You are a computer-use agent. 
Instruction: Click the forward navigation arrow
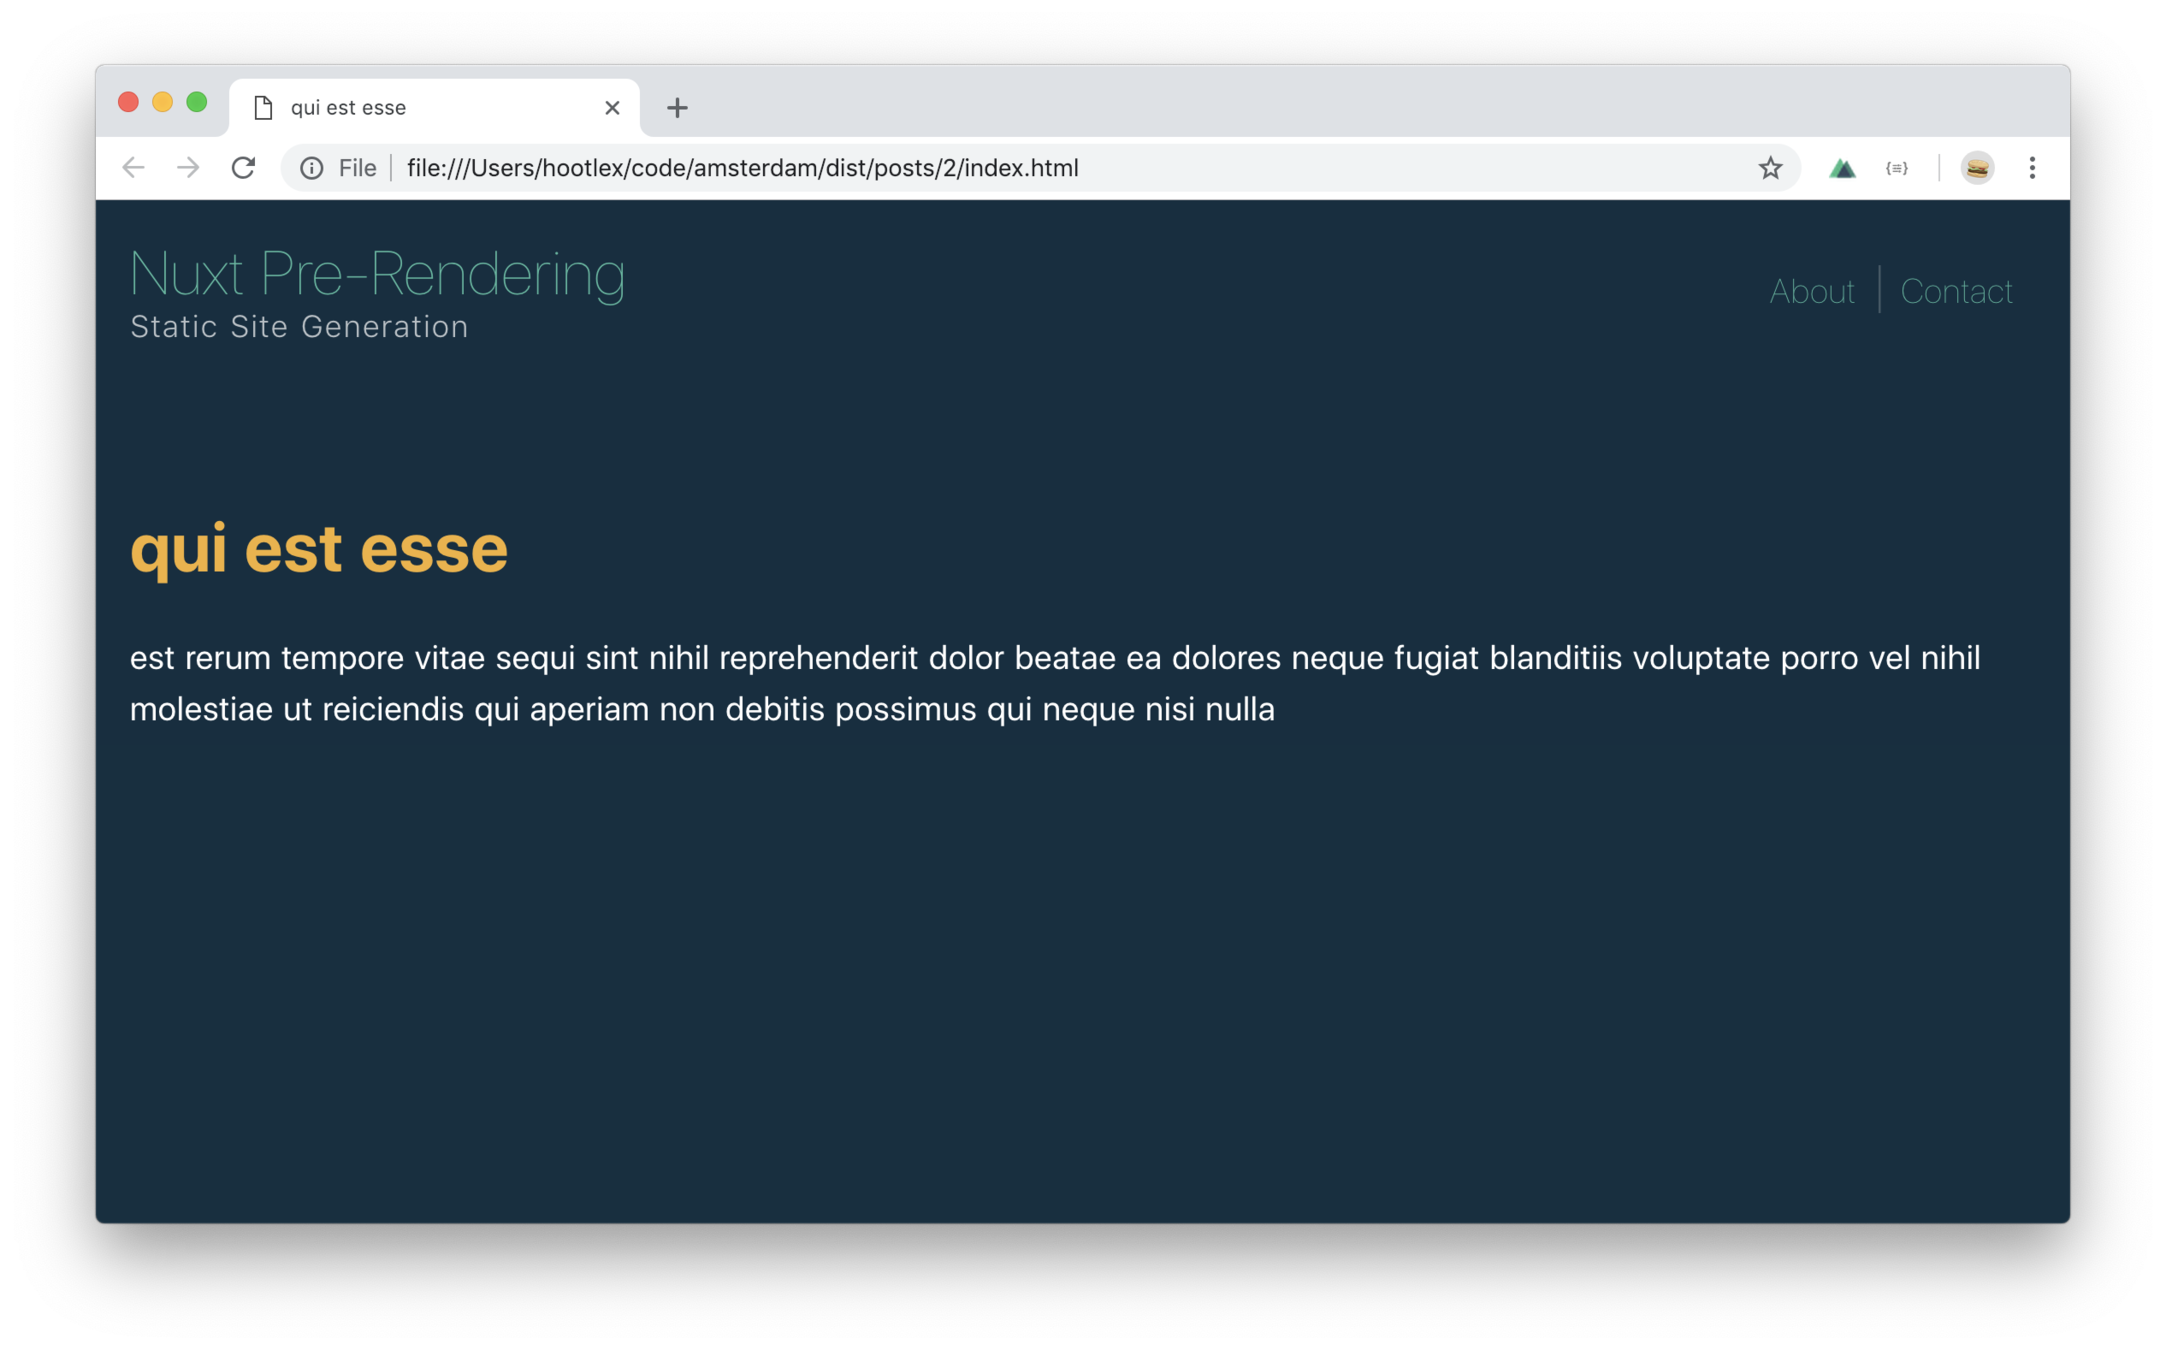[x=188, y=168]
